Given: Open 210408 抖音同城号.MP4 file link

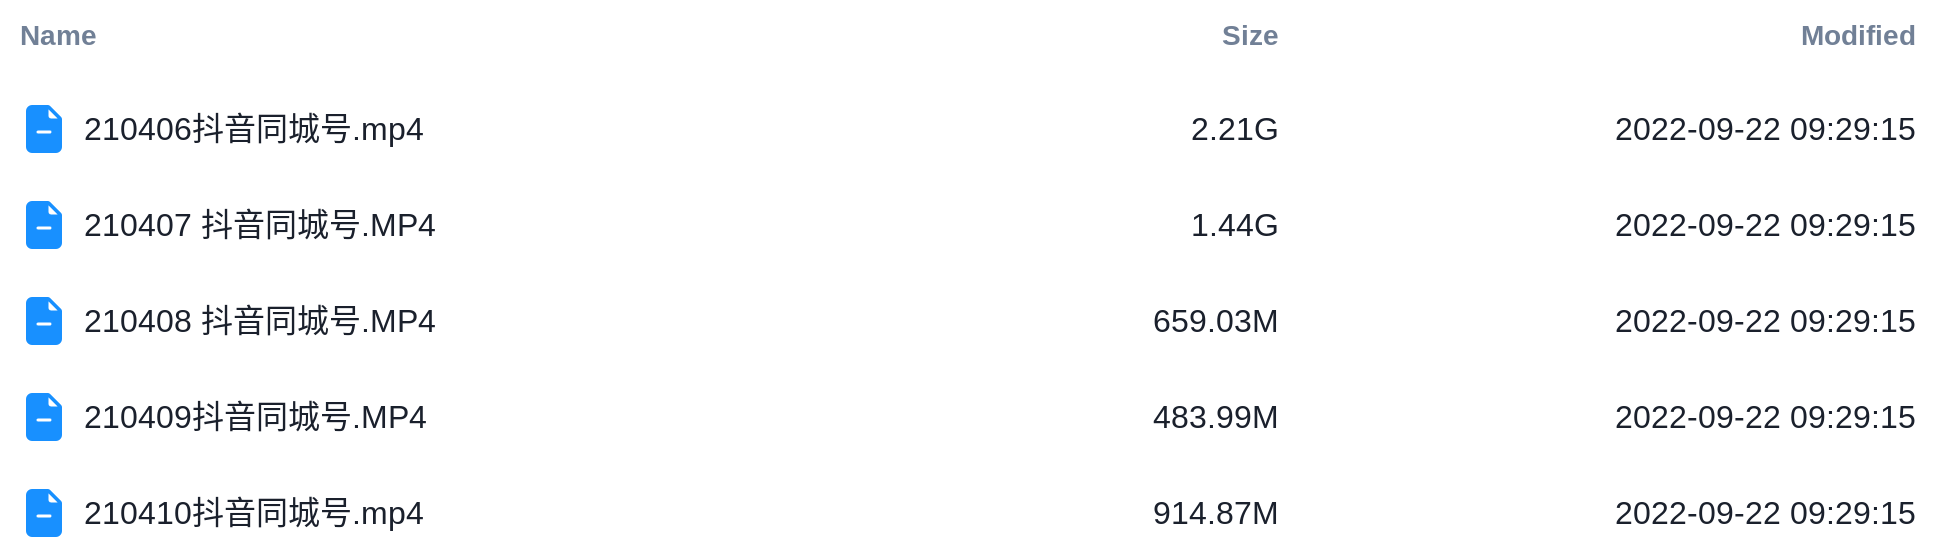Looking at the screenshot, I should (260, 321).
